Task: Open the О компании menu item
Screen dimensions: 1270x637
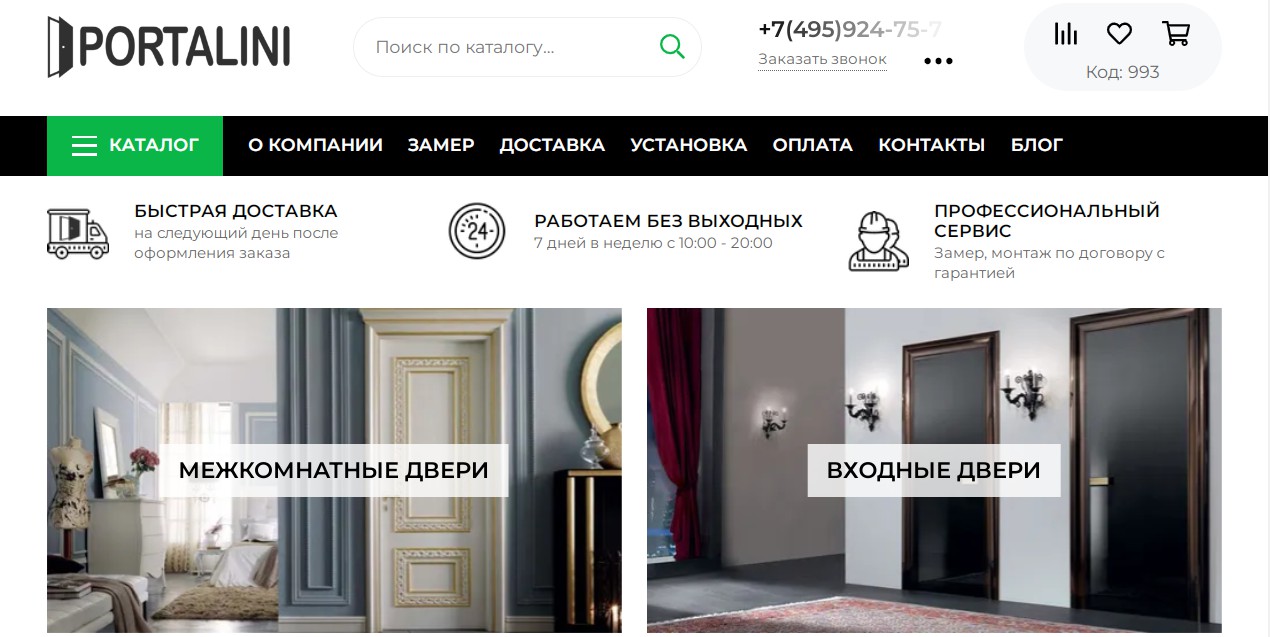Action: pyautogui.click(x=315, y=145)
